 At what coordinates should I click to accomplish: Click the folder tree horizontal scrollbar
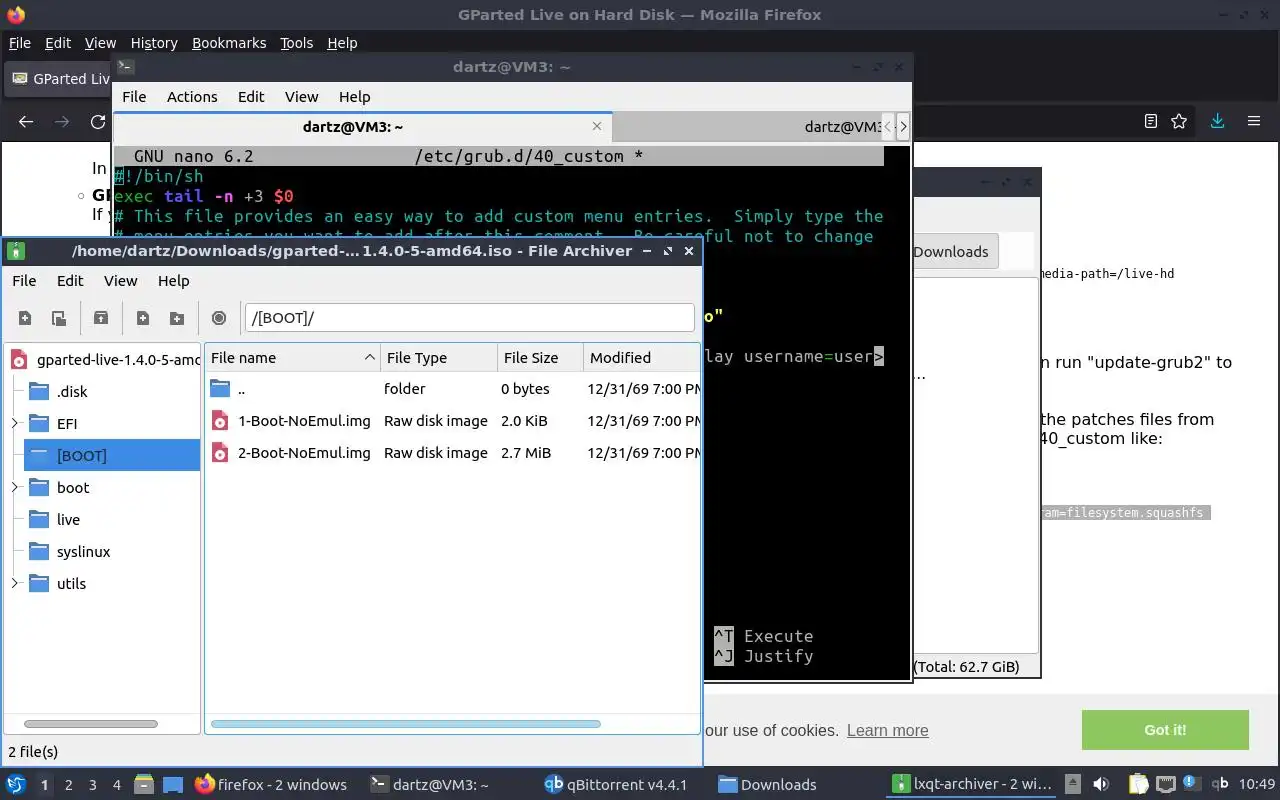coord(90,724)
